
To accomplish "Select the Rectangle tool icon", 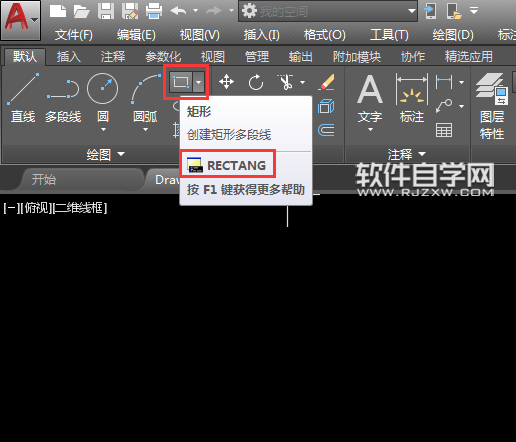I will click(181, 82).
